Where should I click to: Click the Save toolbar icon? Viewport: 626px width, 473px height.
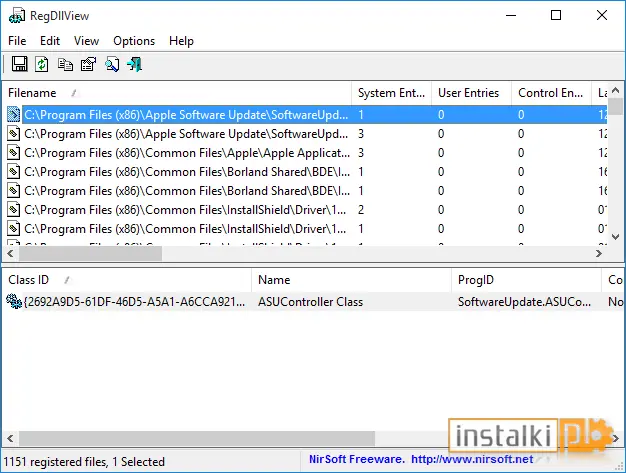(19, 64)
